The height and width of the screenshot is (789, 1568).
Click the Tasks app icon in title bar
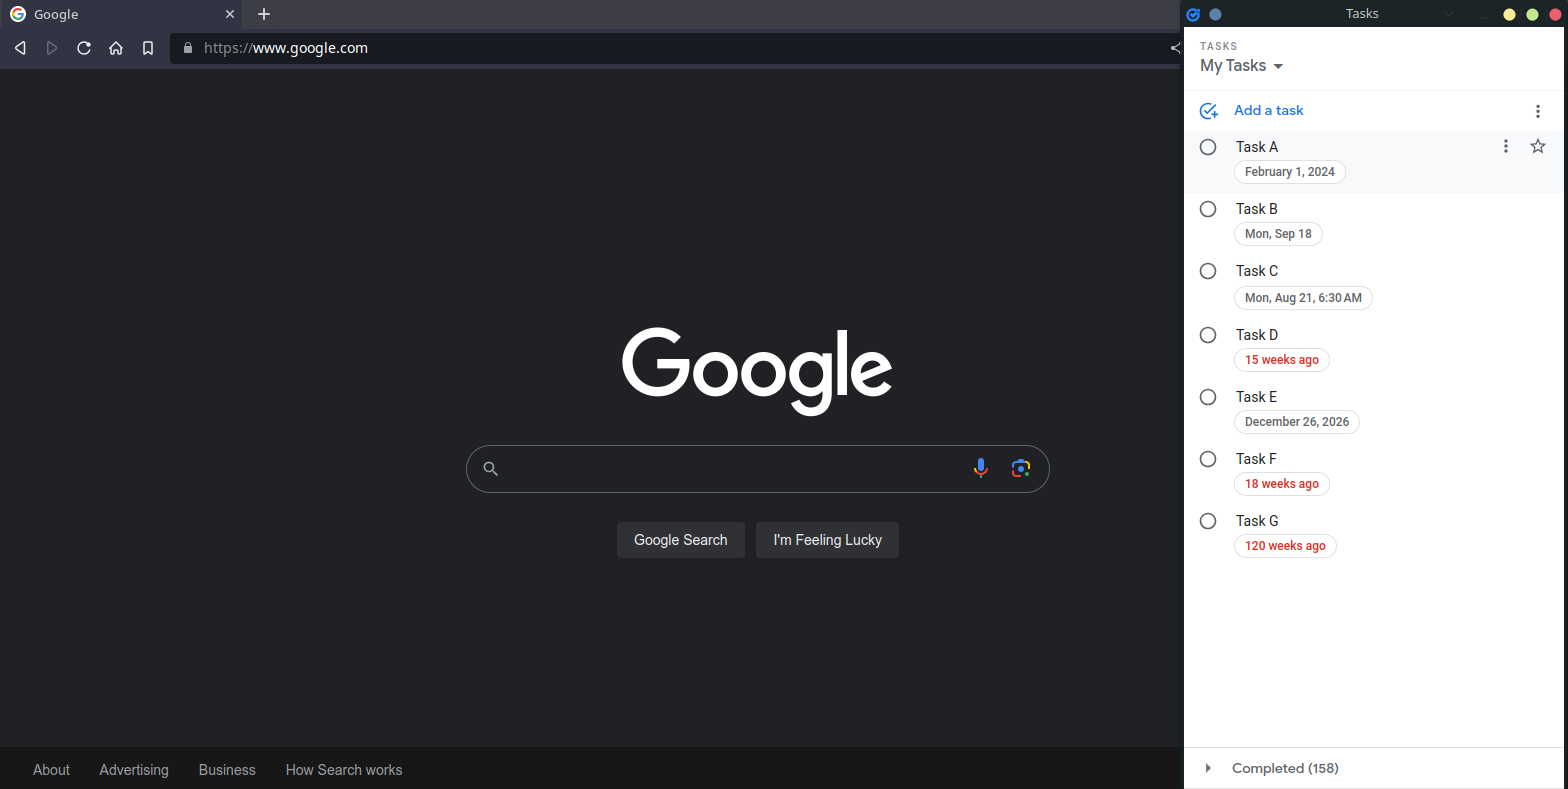pyautogui.click(x=1193, y=14)
